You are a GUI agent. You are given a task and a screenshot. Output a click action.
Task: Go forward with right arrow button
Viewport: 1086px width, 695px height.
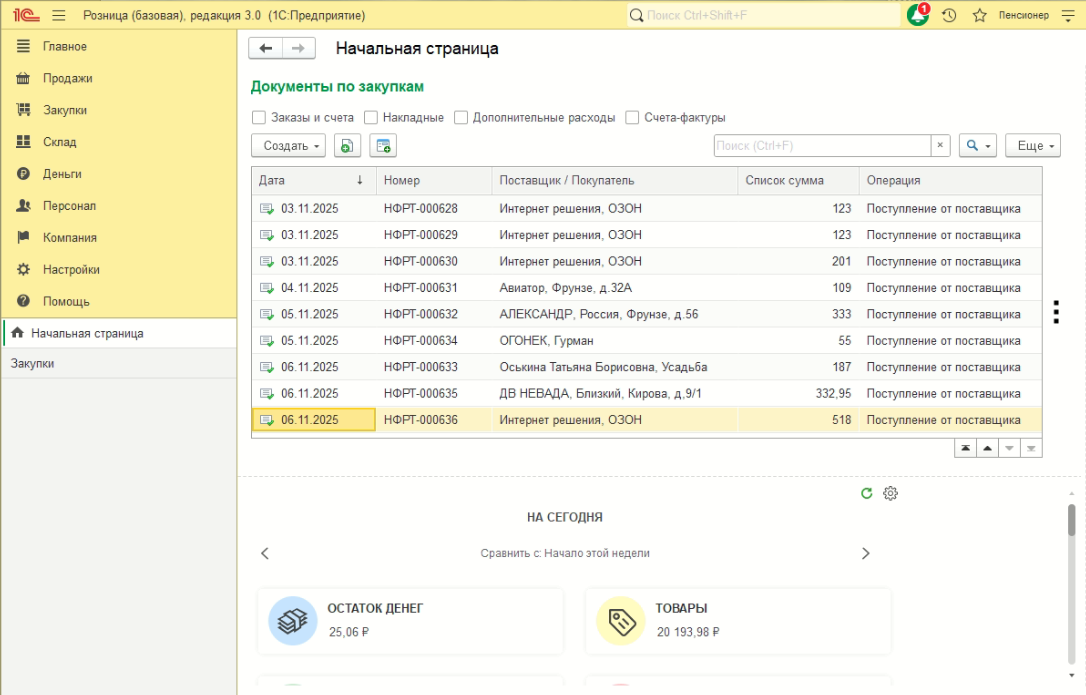pos(299,48)
